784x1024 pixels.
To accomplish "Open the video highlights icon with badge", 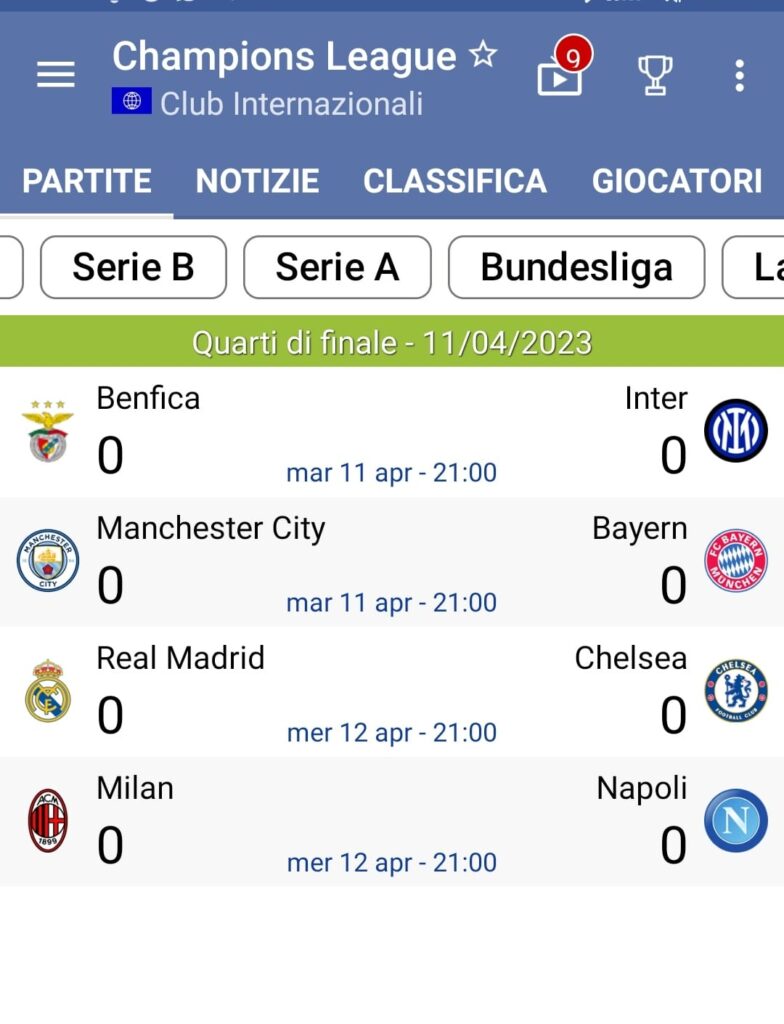I will (561, 74).
